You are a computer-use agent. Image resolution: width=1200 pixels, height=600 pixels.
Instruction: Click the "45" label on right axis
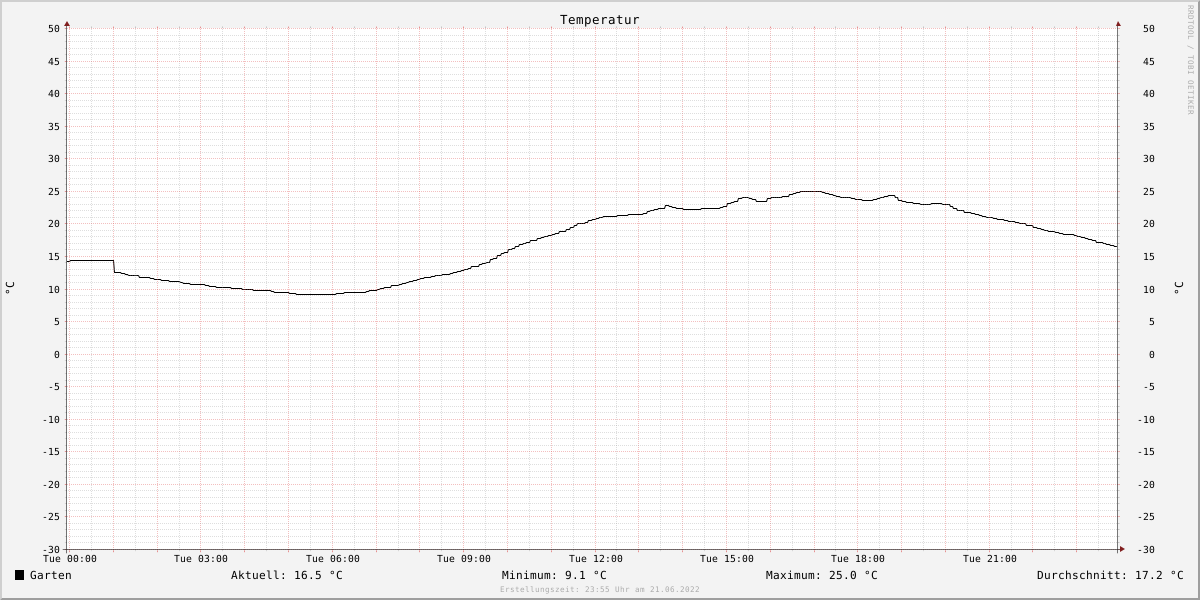[x=1149, y=62]
